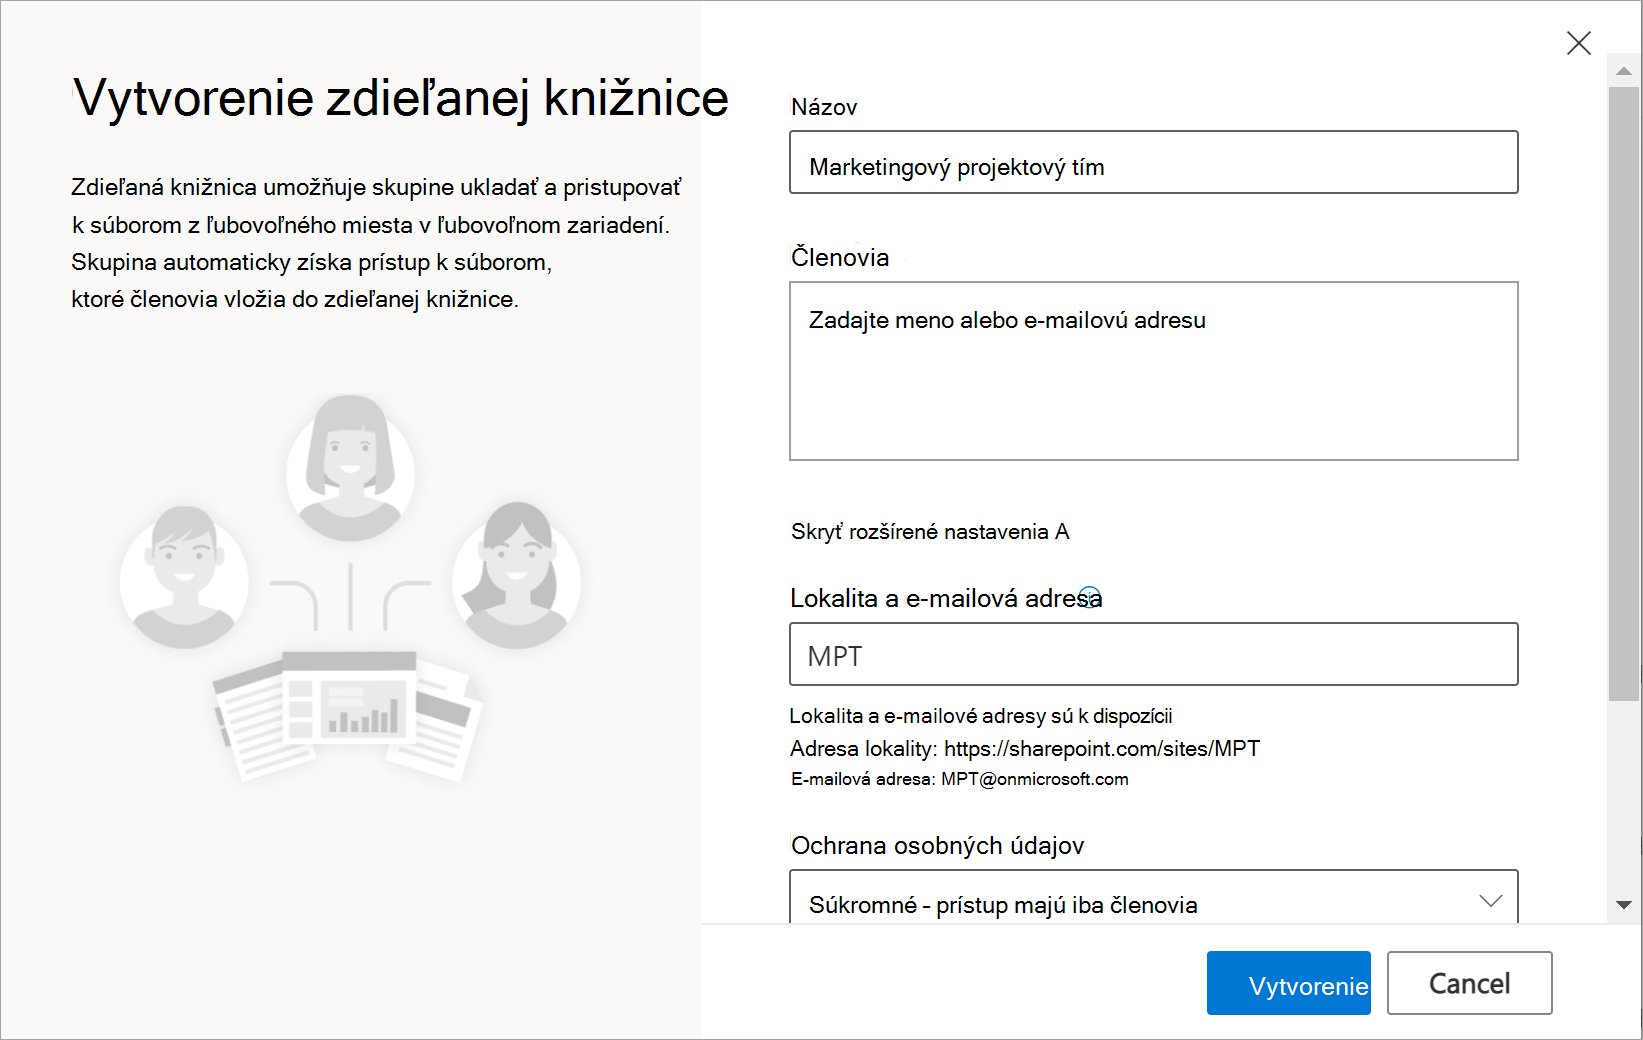The width and height of the screenshot is (1643, 1040).
Task: Click the text E-mailová adresa: MPT@onmicrosoft.com
Action: pyautogui.click(x=959, y=779)
